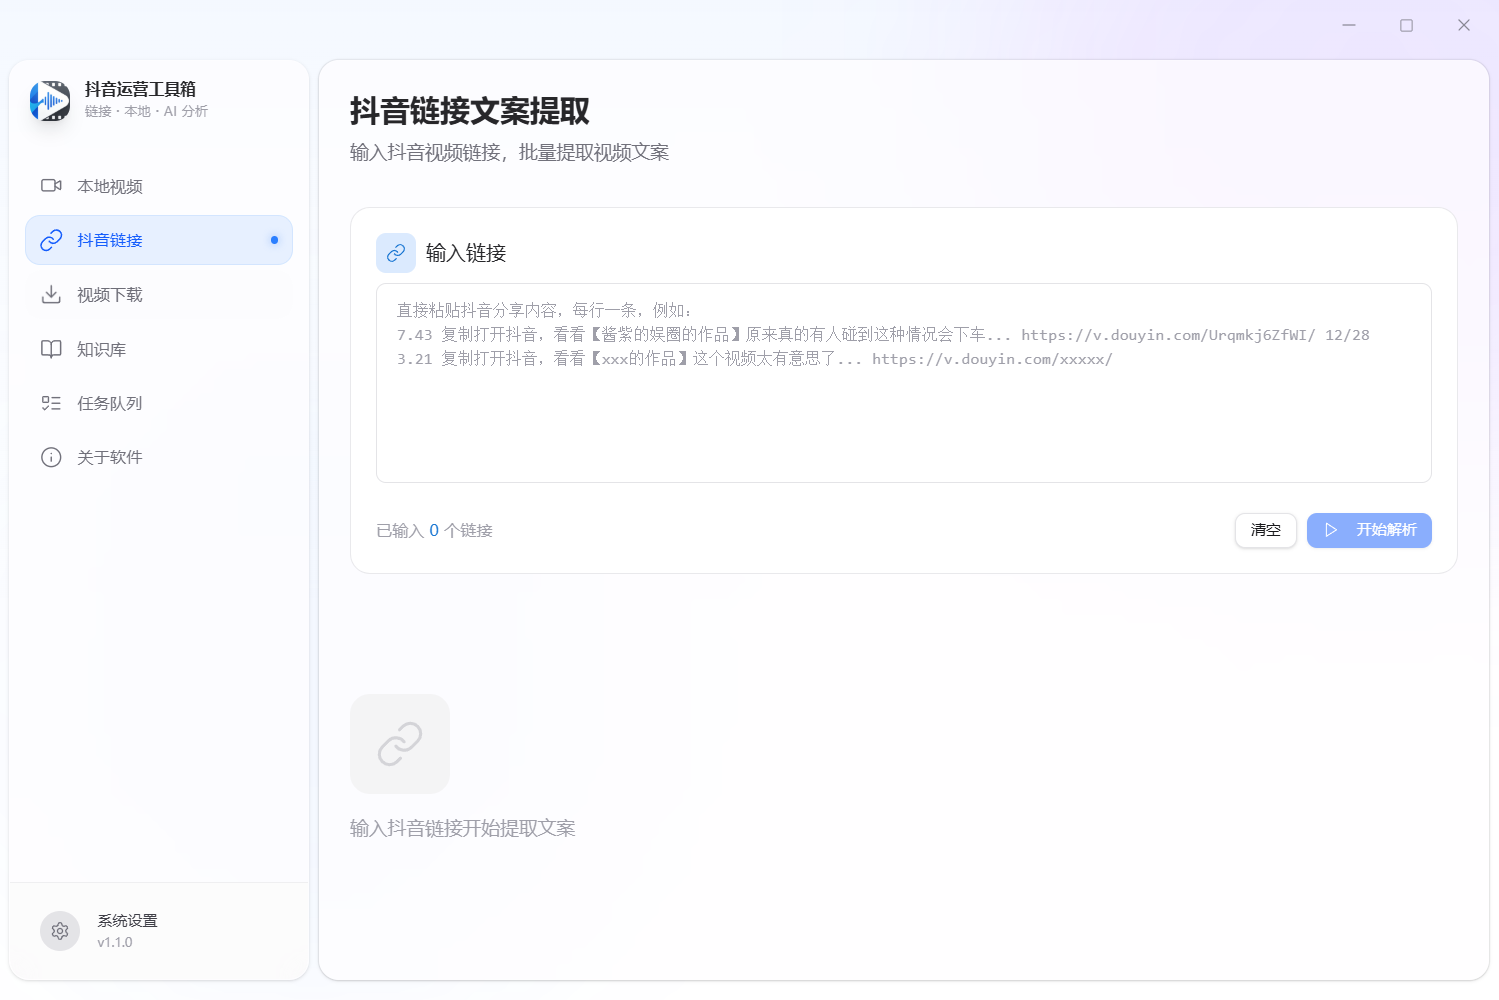Open settings via the gear icon
Viewport: 1499px width, 1000px height.
coord(60,931)
